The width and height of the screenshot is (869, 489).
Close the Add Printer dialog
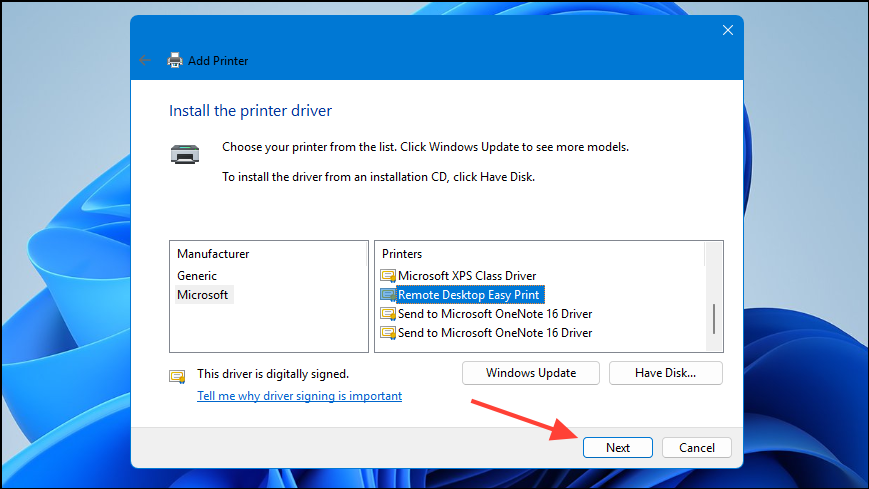728,30
